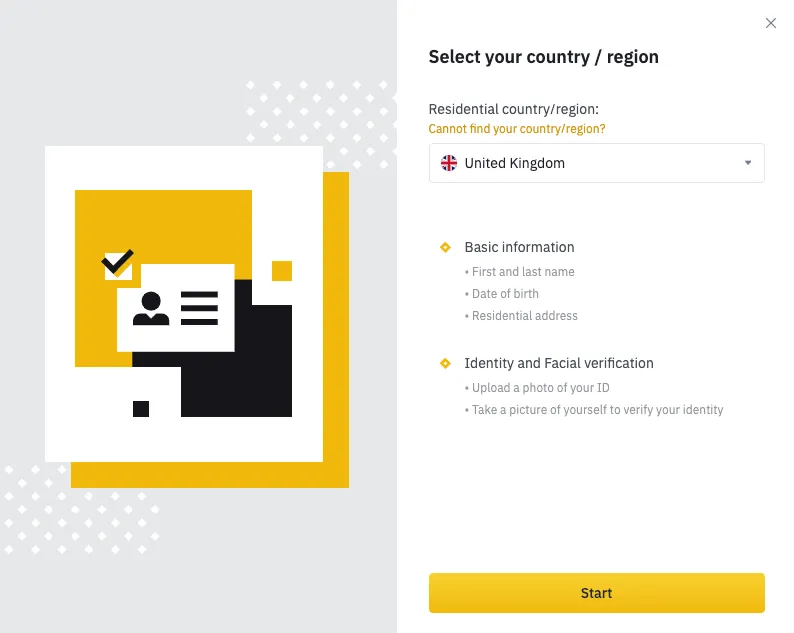Expand the country list using the dropdown arrow

(747, 163)
